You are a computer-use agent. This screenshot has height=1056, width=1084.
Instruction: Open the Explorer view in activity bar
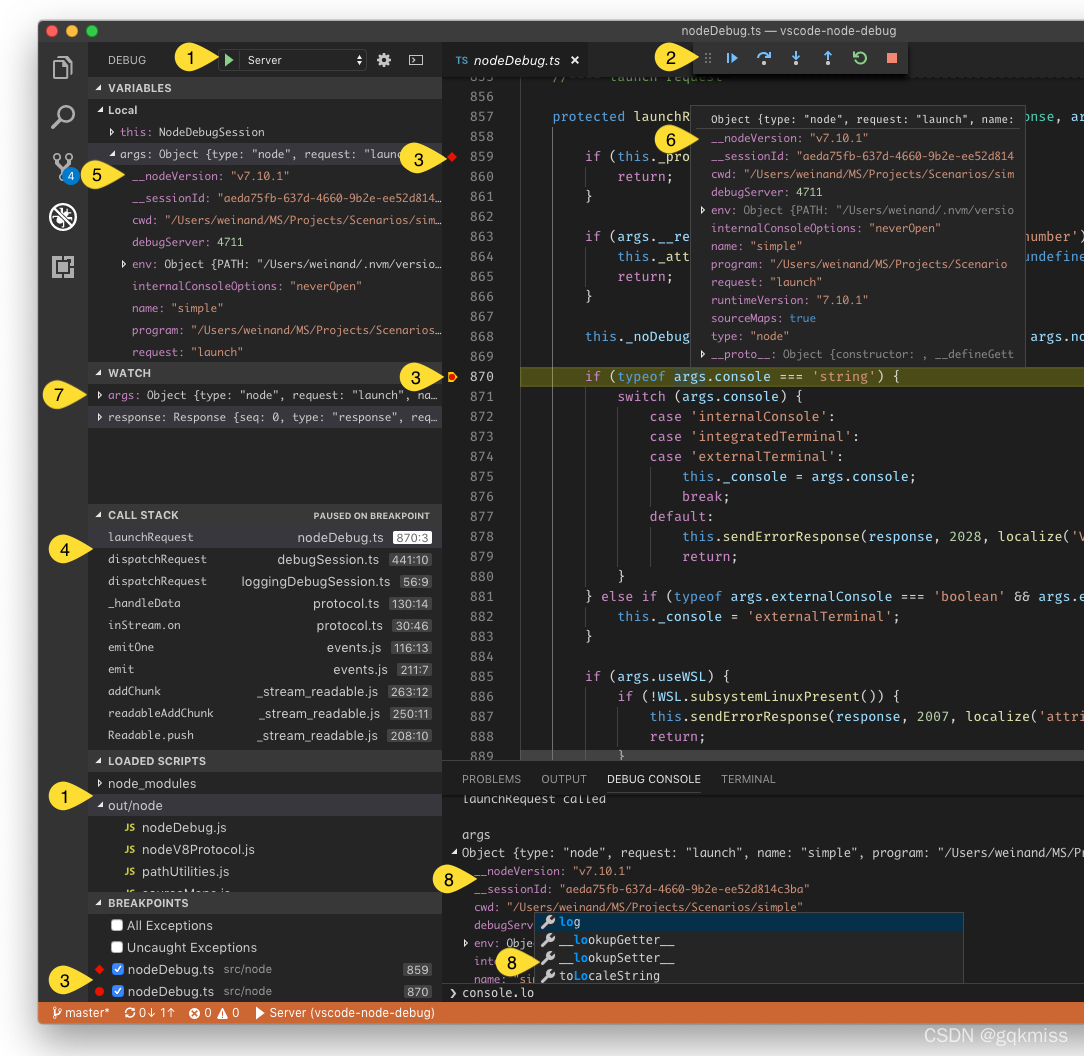[63, 67]
